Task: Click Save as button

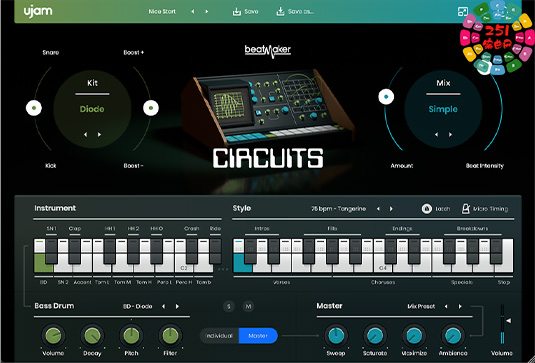Action: click(x=295, y=12)
